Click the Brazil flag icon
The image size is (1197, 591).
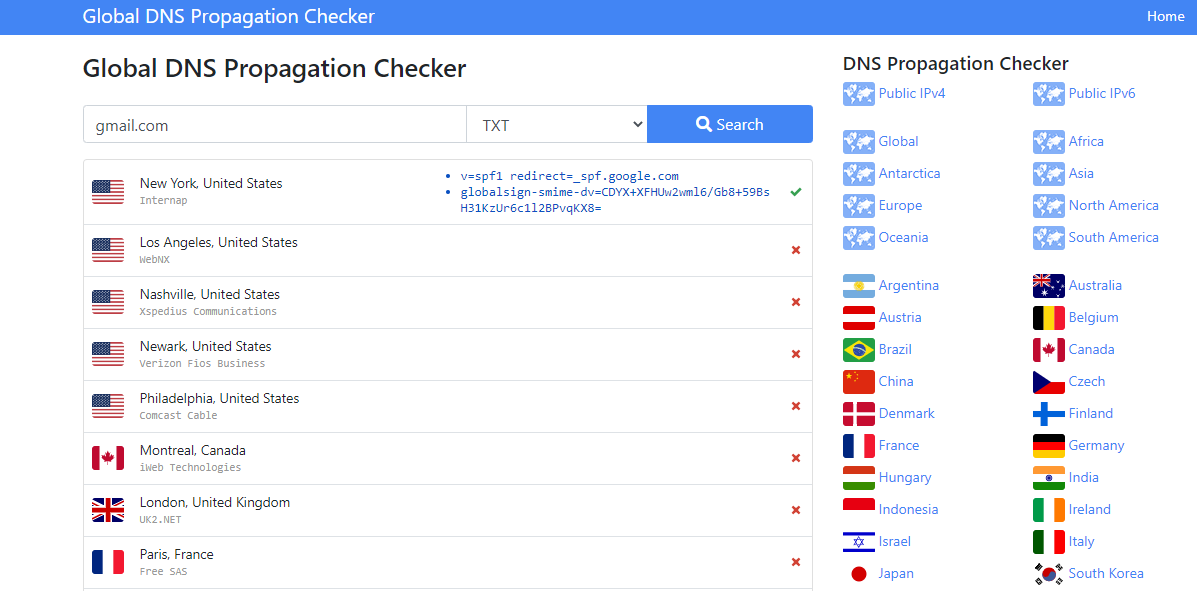coord(858,349)
